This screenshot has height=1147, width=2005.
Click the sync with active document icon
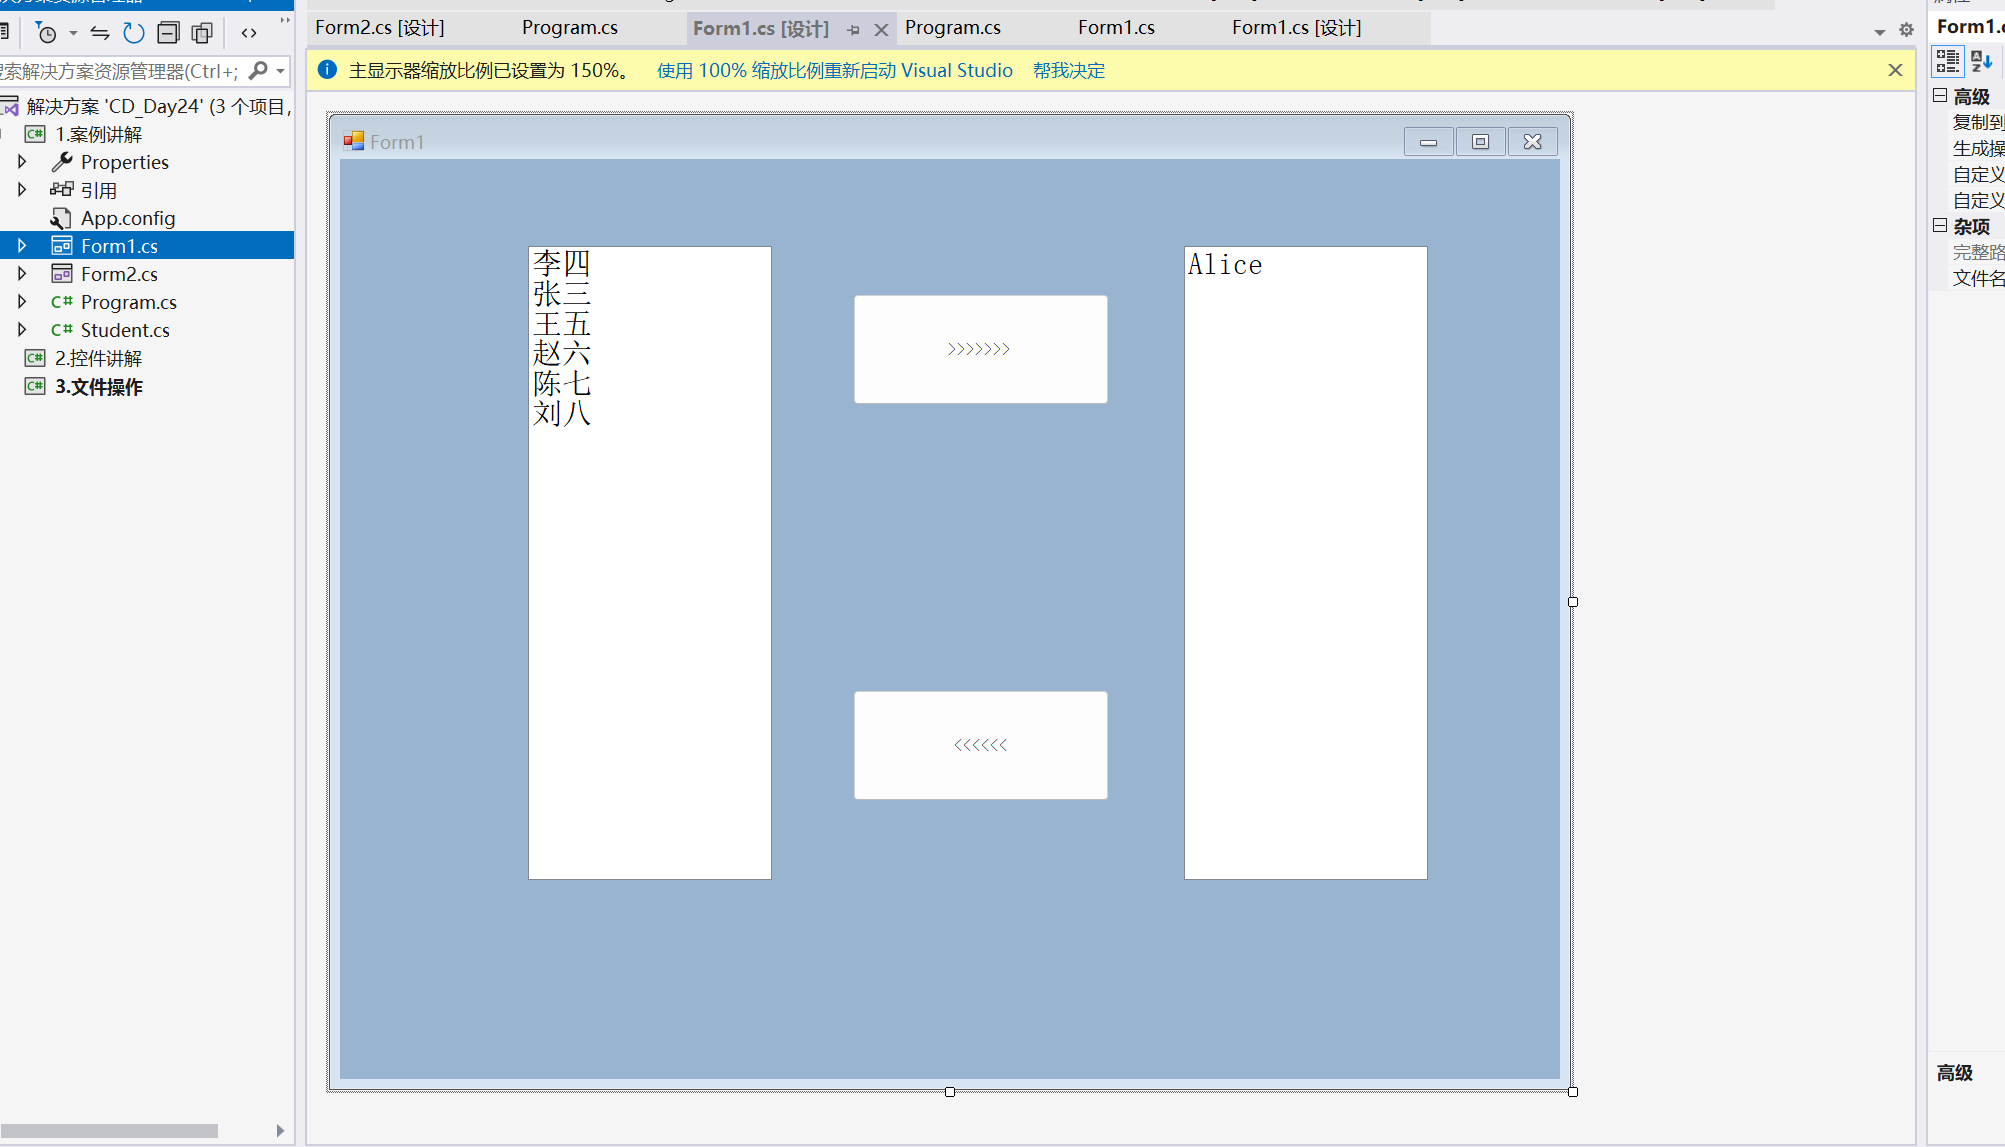click(x=100, y=33)
